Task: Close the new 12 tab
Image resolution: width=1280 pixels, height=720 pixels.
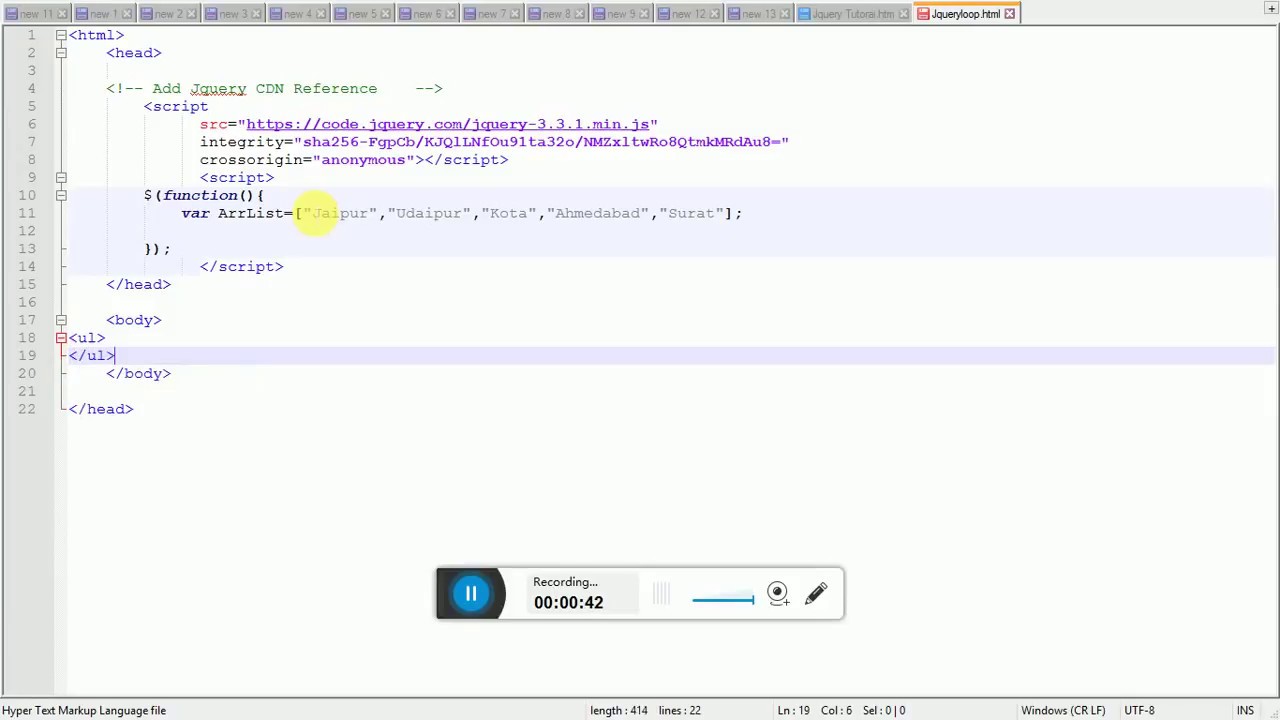Action: 714,14
